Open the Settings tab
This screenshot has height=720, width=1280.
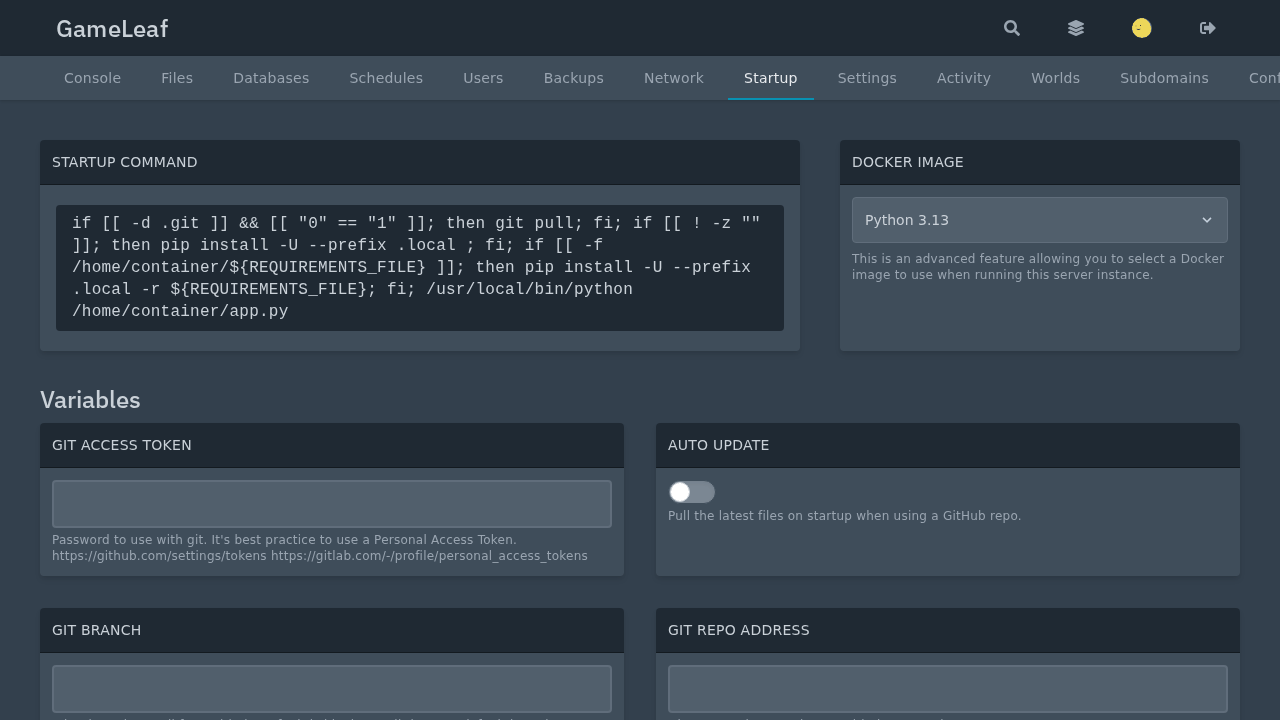pos(867,78)
